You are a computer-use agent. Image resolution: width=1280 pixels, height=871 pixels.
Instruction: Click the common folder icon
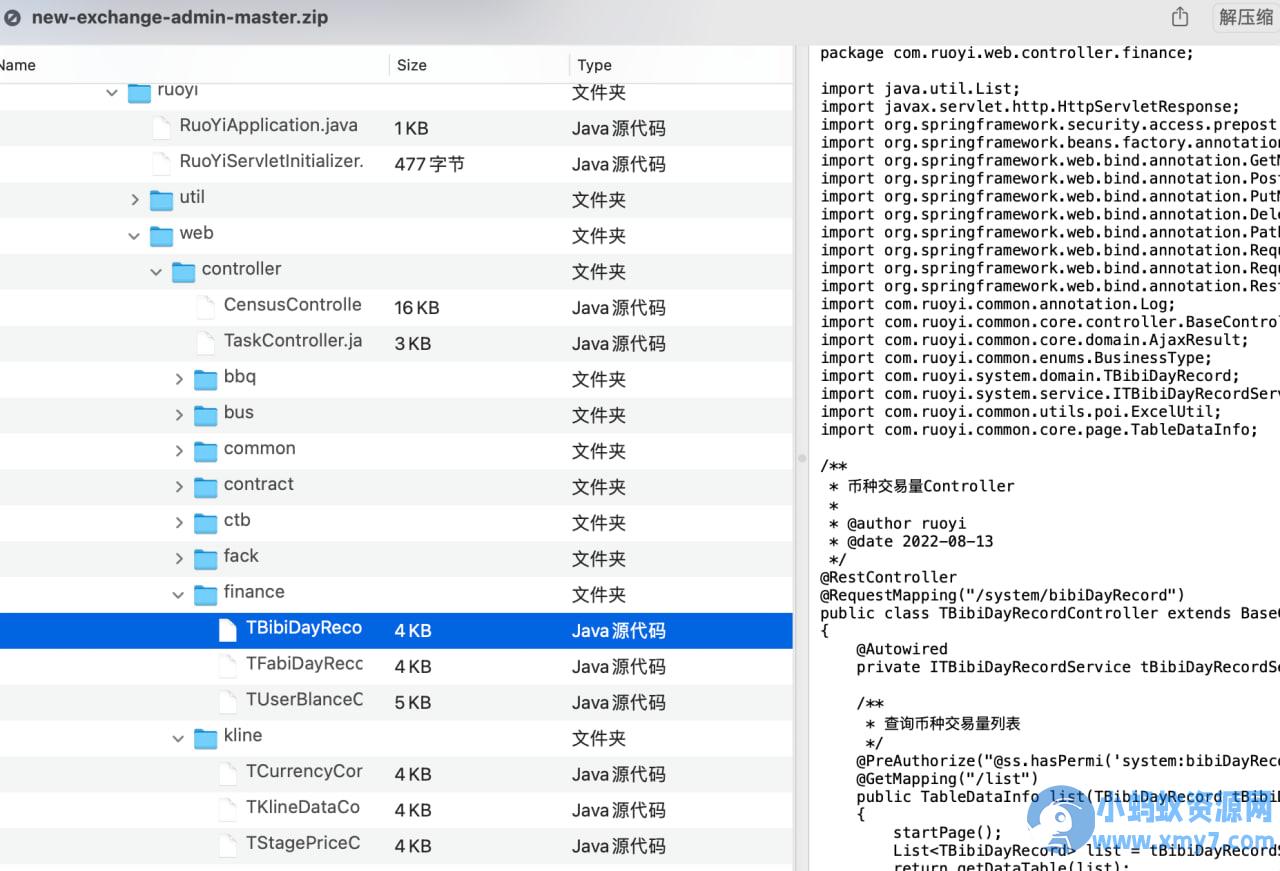tap(205, 451)
